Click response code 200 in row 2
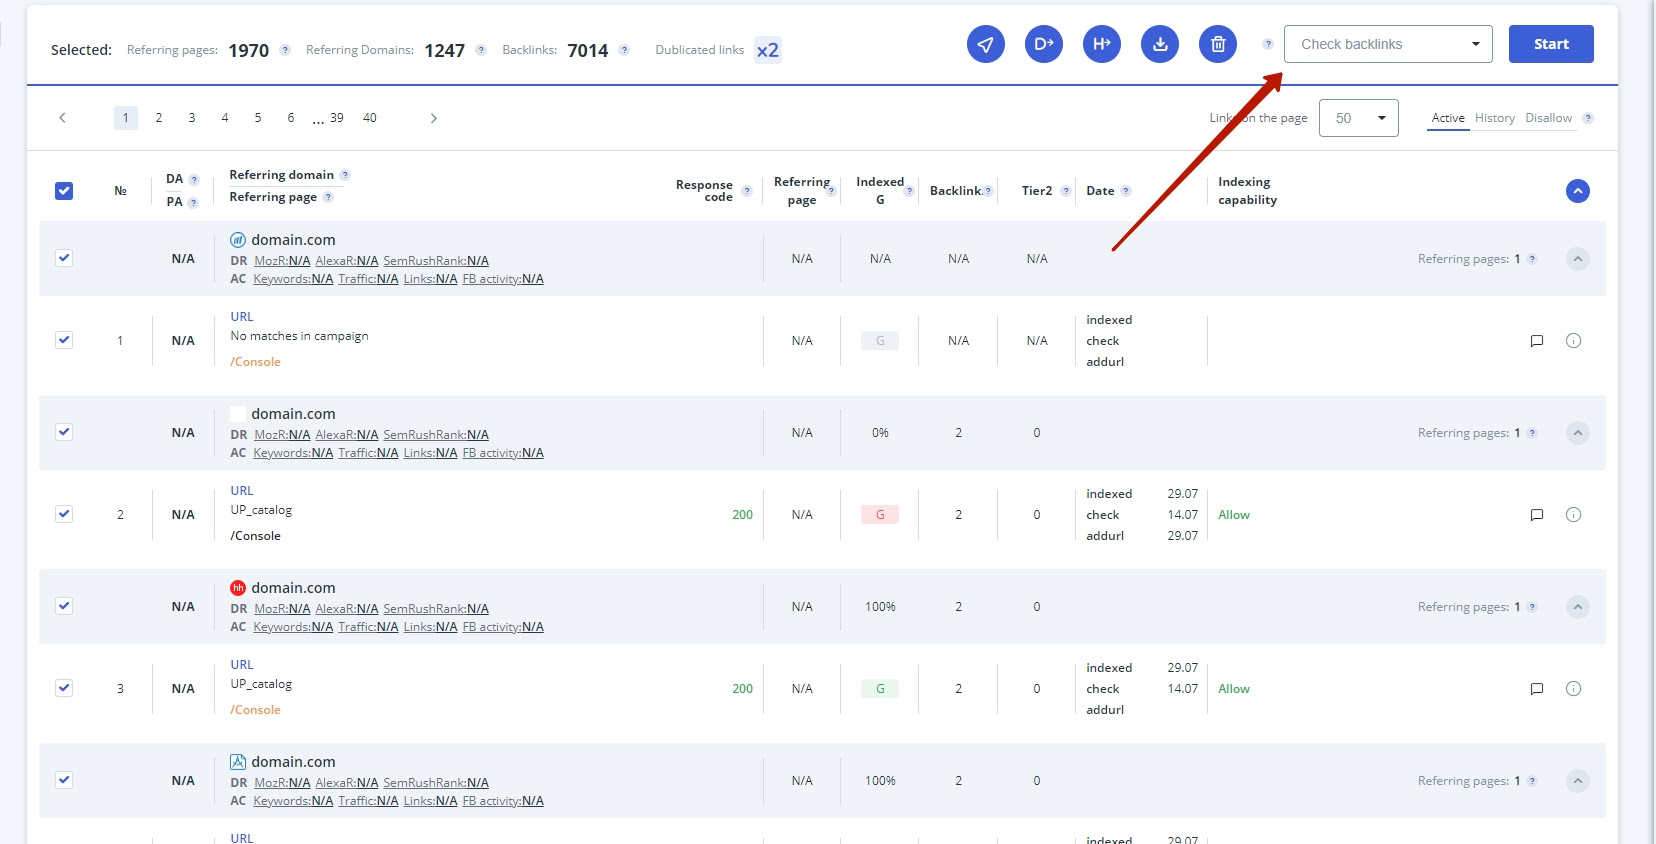The width and height of the screenshot is (1656, 844). pyautogui.click(x=742, y=515)
